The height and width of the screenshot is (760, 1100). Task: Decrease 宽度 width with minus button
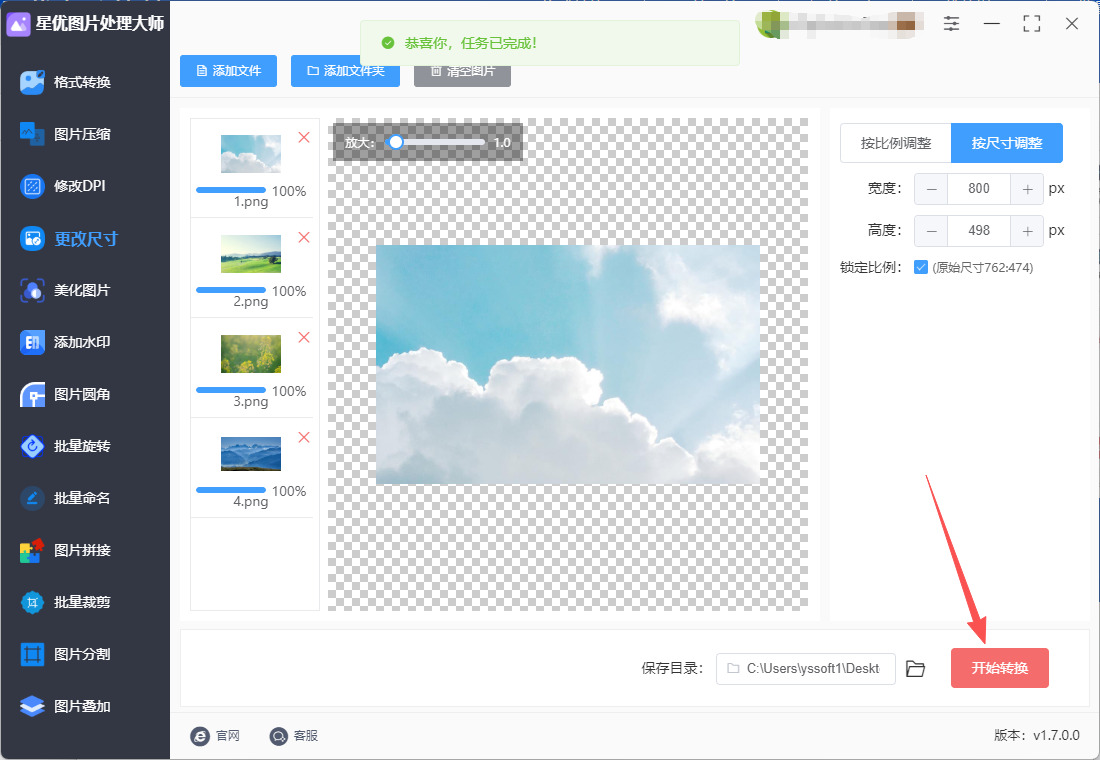[x=932, y=189]
